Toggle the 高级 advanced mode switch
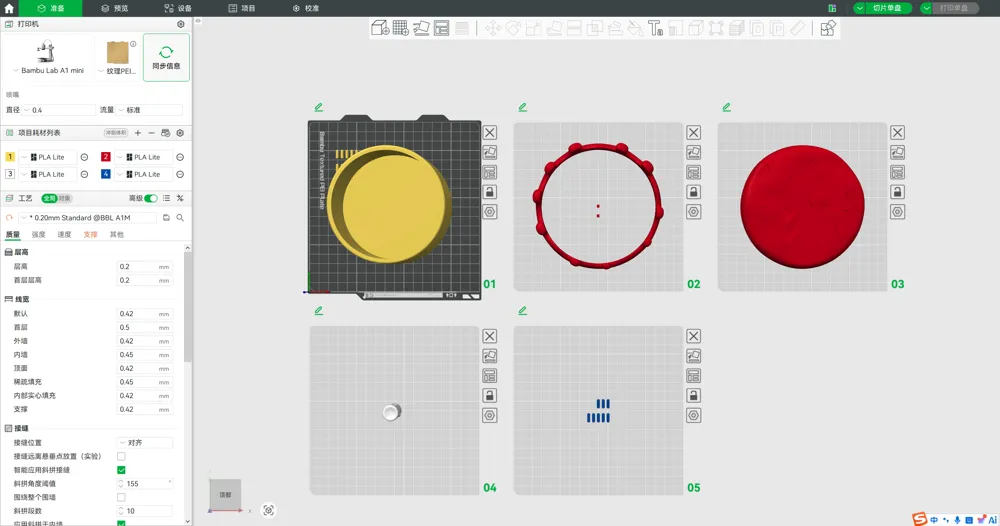 pyautogui.click(x=151, y=198)
